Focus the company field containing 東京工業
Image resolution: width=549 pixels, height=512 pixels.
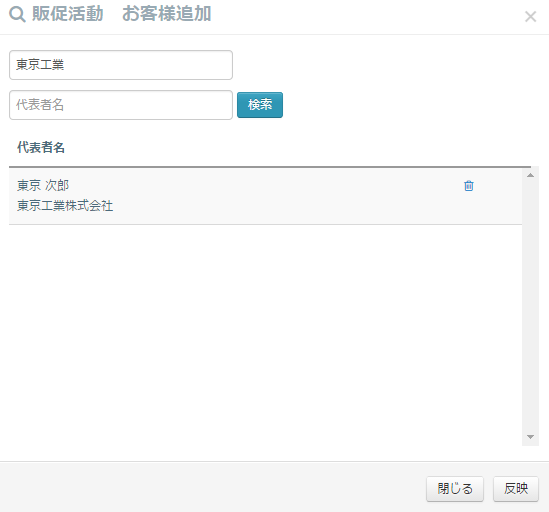pos(121,65)
